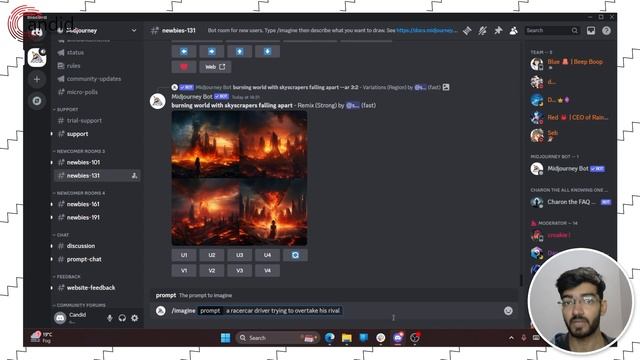Upscale image two with U2

coord(211,255)
